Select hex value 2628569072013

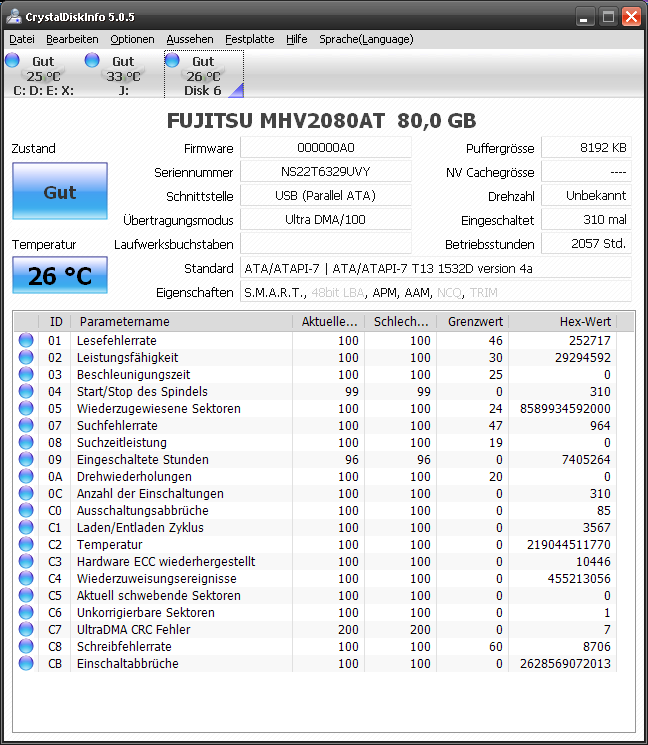tap(565, 663)
